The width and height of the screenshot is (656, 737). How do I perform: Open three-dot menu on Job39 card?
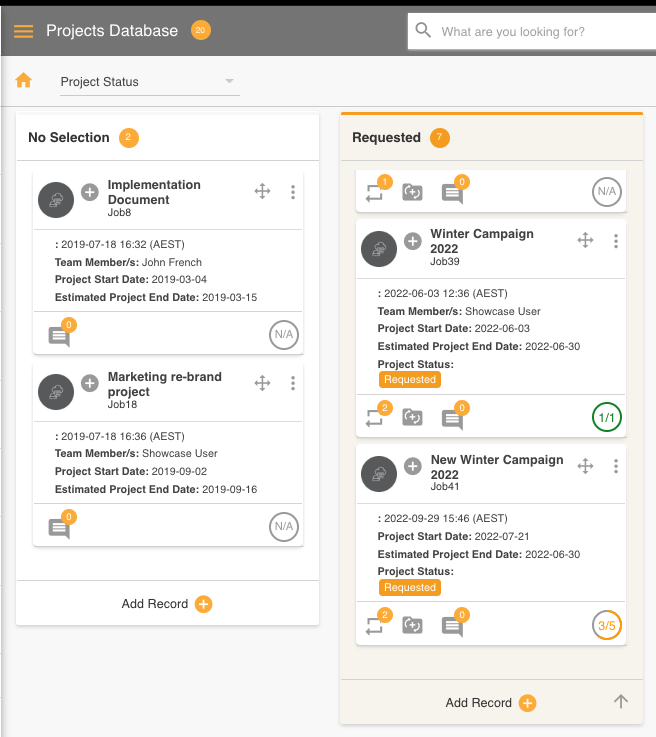click(x=616, y=241)
